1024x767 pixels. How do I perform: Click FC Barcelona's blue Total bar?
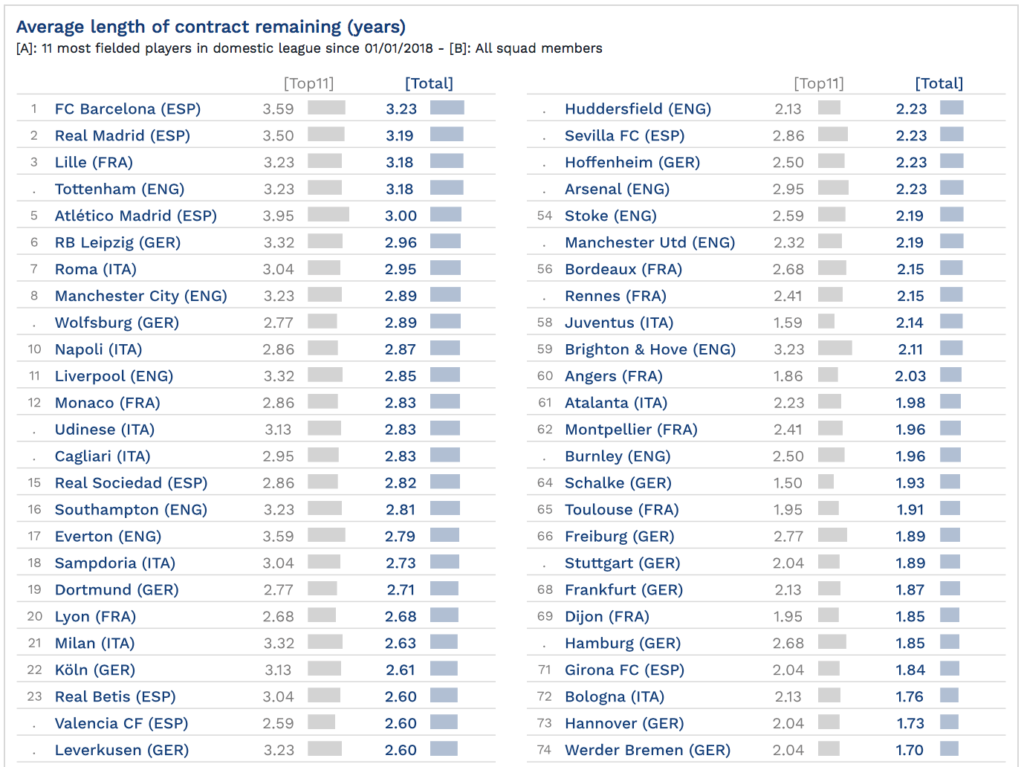[x=447, y=108]
